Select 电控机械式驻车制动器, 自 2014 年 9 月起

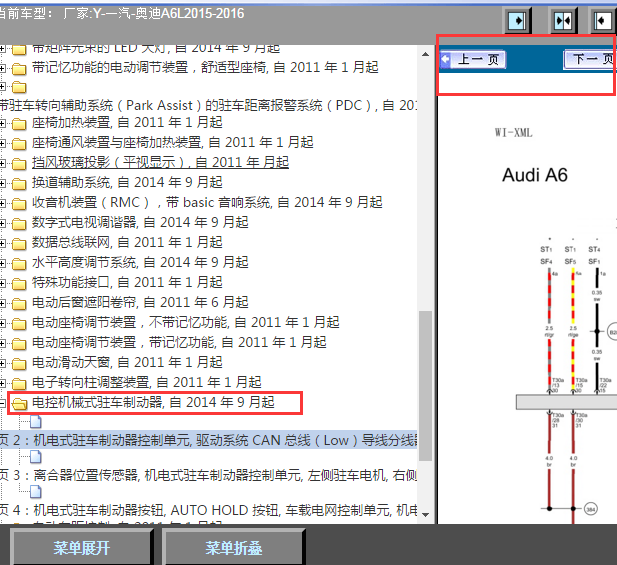click(x=153, y=402)
